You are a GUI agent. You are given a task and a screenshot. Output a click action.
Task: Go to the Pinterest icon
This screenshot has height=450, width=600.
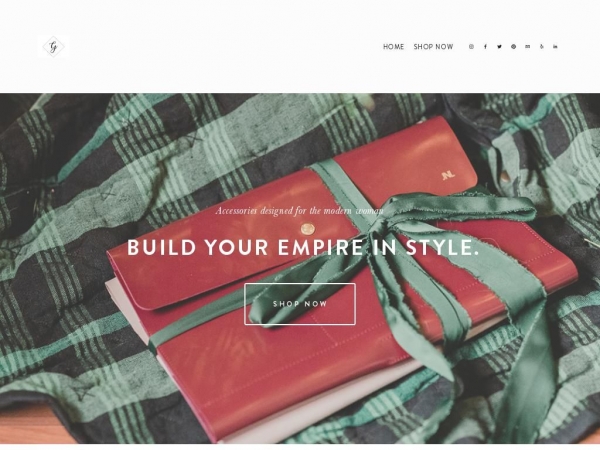514,47
